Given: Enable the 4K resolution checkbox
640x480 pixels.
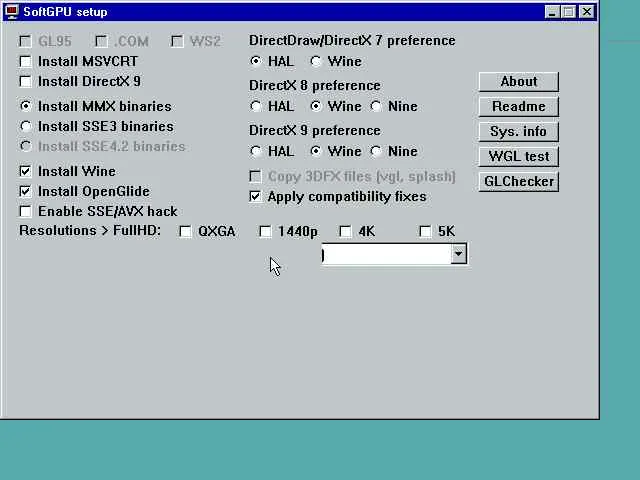Looking at the screenshot, I should tap(345, 231).
